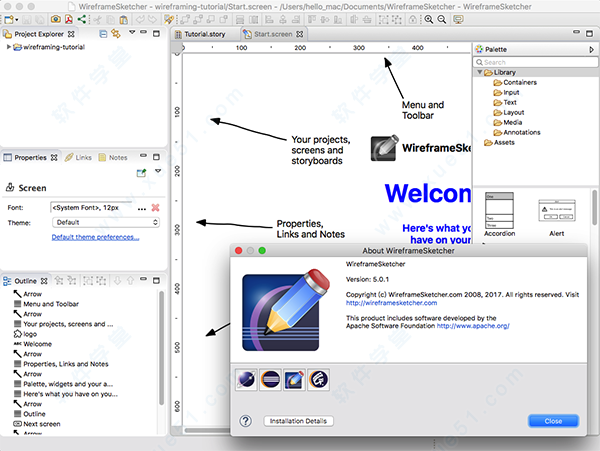This screenshot has width=600, height=451.
Task: Click wireframesketcher.com link in About dialog
Action: [391, 303]
